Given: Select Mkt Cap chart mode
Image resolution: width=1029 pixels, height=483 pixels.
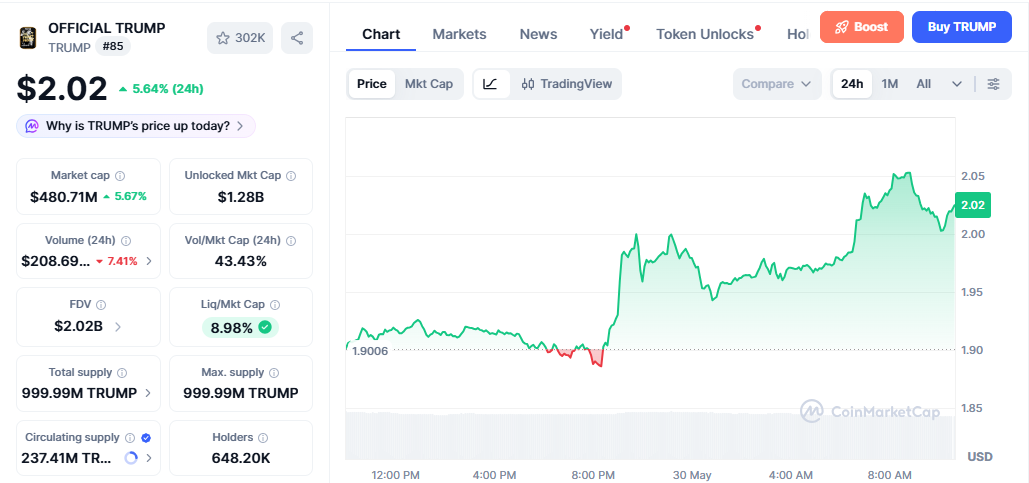Looking at the screenshot, I should point(429,84).
